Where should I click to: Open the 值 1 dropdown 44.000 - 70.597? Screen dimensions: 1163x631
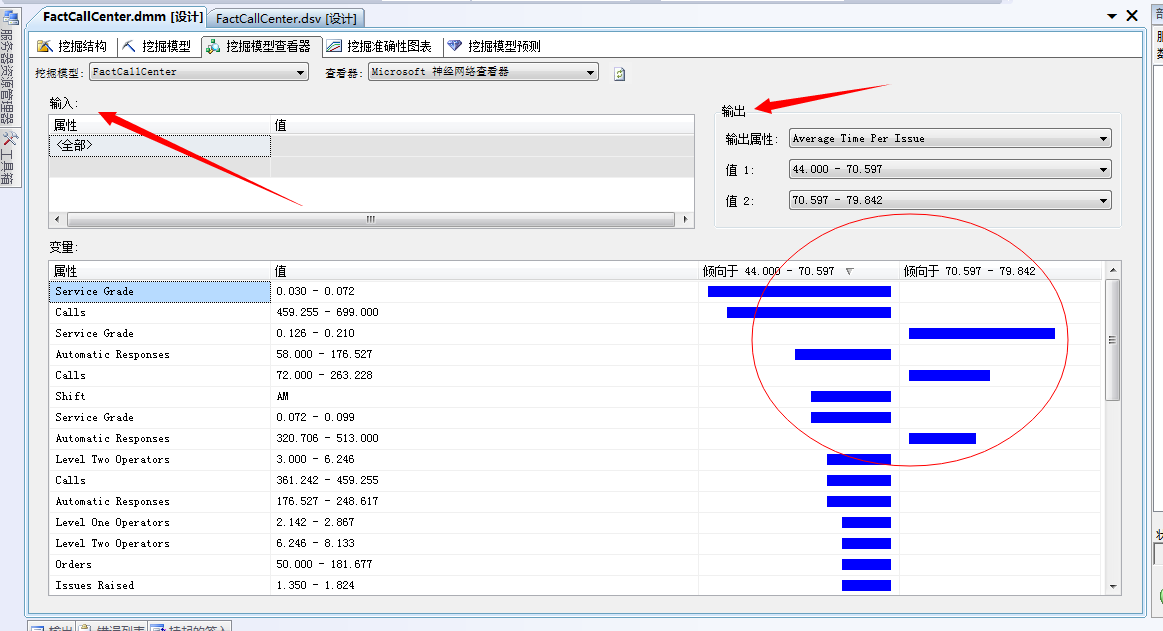coord(950,170)
